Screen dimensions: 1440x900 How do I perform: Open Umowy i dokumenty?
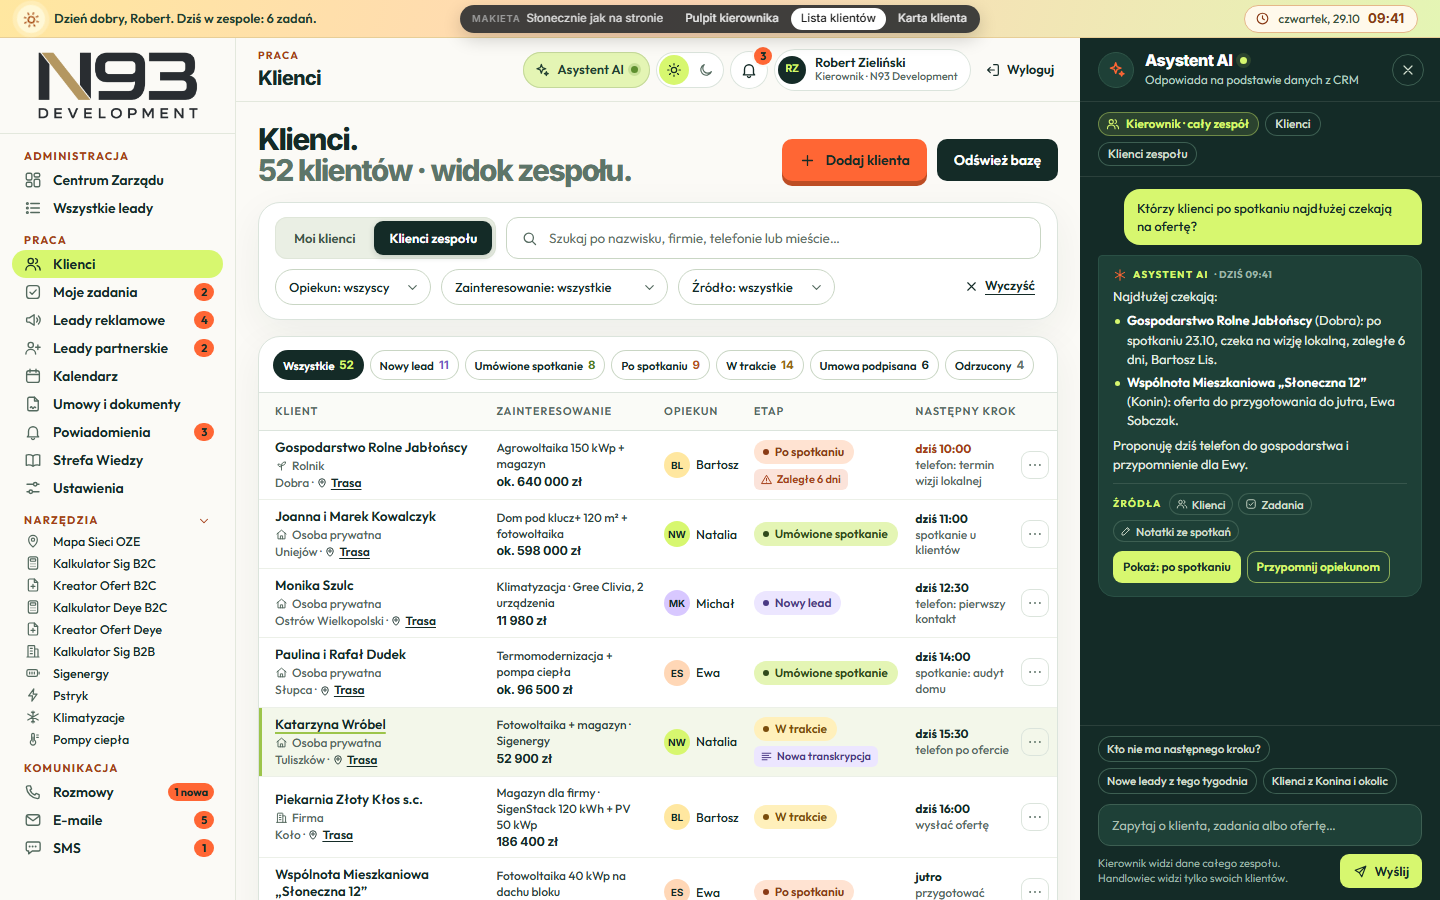pos(118,404)
